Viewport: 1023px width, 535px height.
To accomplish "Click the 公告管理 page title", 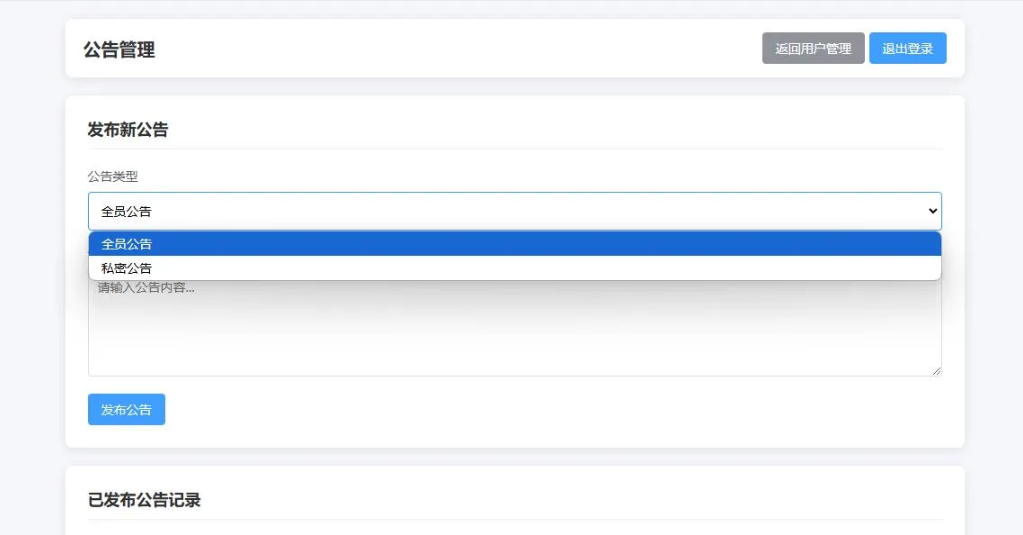I will [x=119, y=50].
